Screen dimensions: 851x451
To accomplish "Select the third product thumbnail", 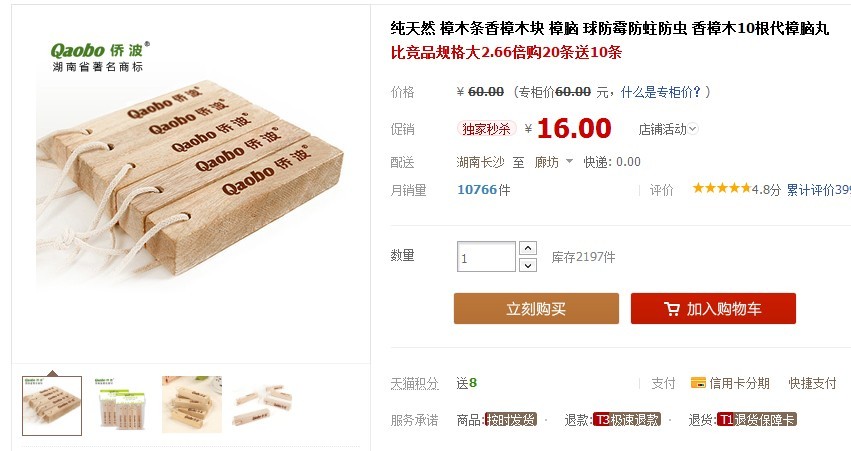I will point(192,405).
